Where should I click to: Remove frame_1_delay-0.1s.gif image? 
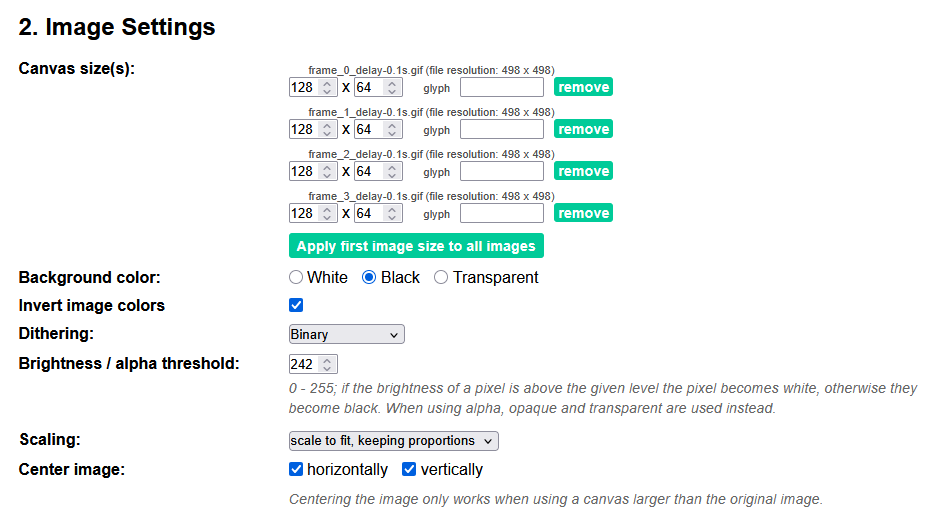583,129
